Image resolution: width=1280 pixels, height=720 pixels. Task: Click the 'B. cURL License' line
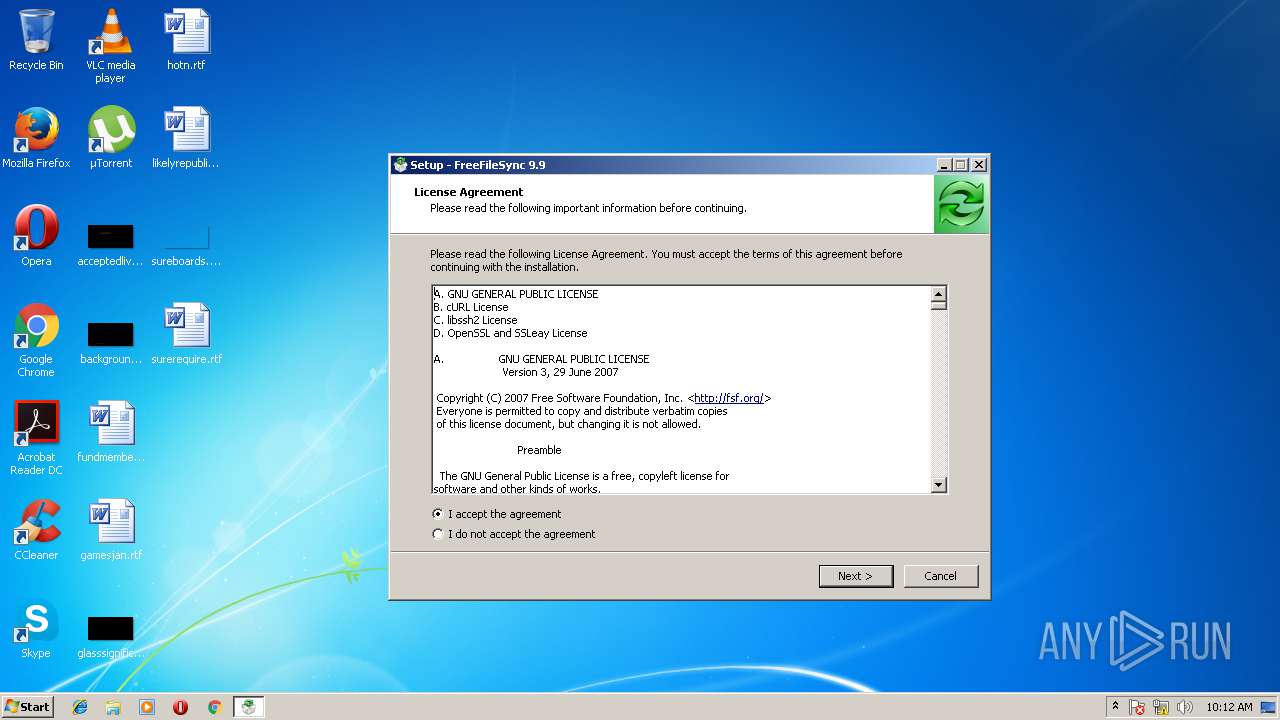[471, 307]
